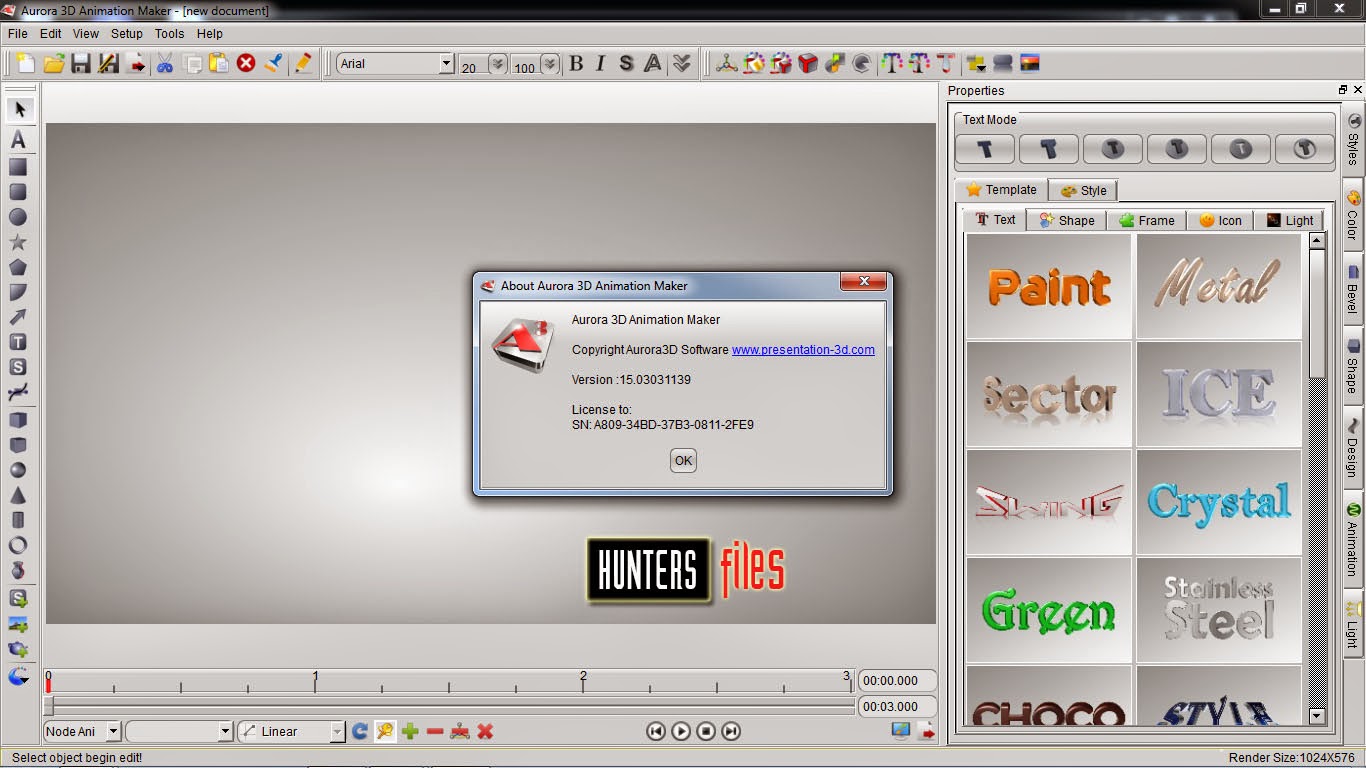The image size is (1366, 768).
Task: Add a keyframe with the green plus
Action: point(410,731)
